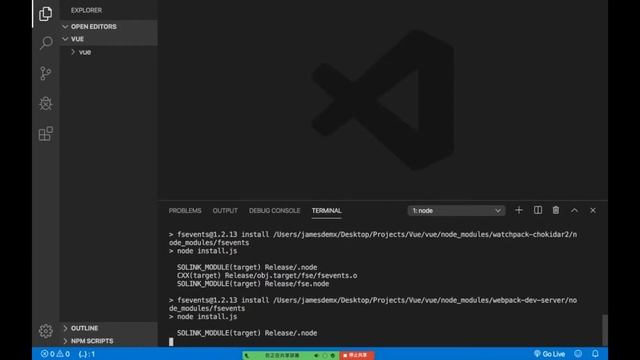The height and width of the screenshot is (360, 640).
Task: Open the feedback smiley in the status bar
Action: [x=578, y=354]
